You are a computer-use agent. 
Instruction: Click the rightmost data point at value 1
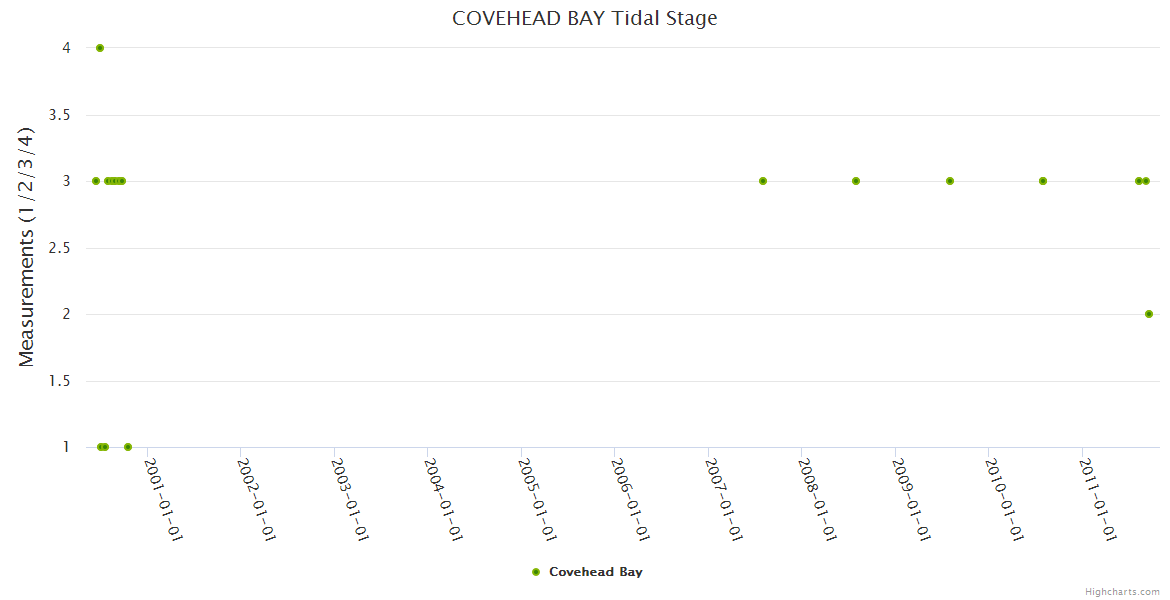click(x=128, y=447)
